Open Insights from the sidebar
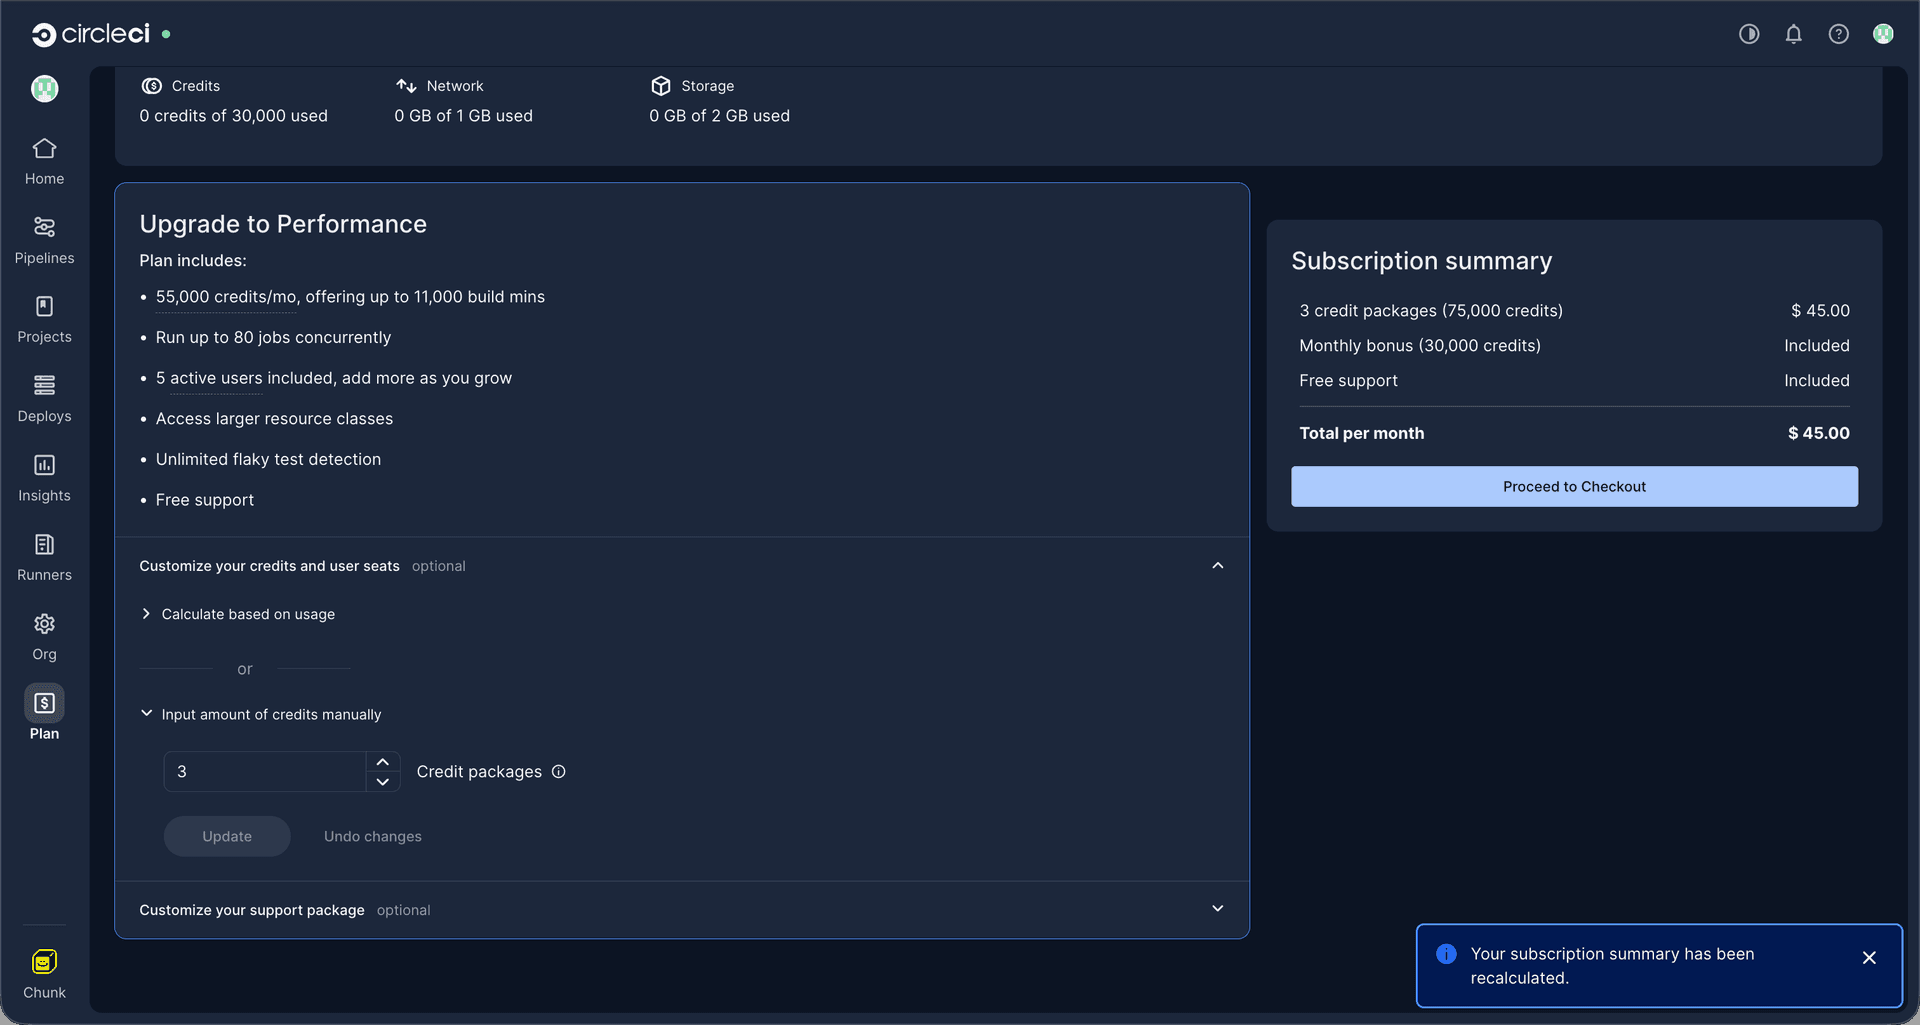This screenshot has width=1920, height=1025. tap(44, 466)
